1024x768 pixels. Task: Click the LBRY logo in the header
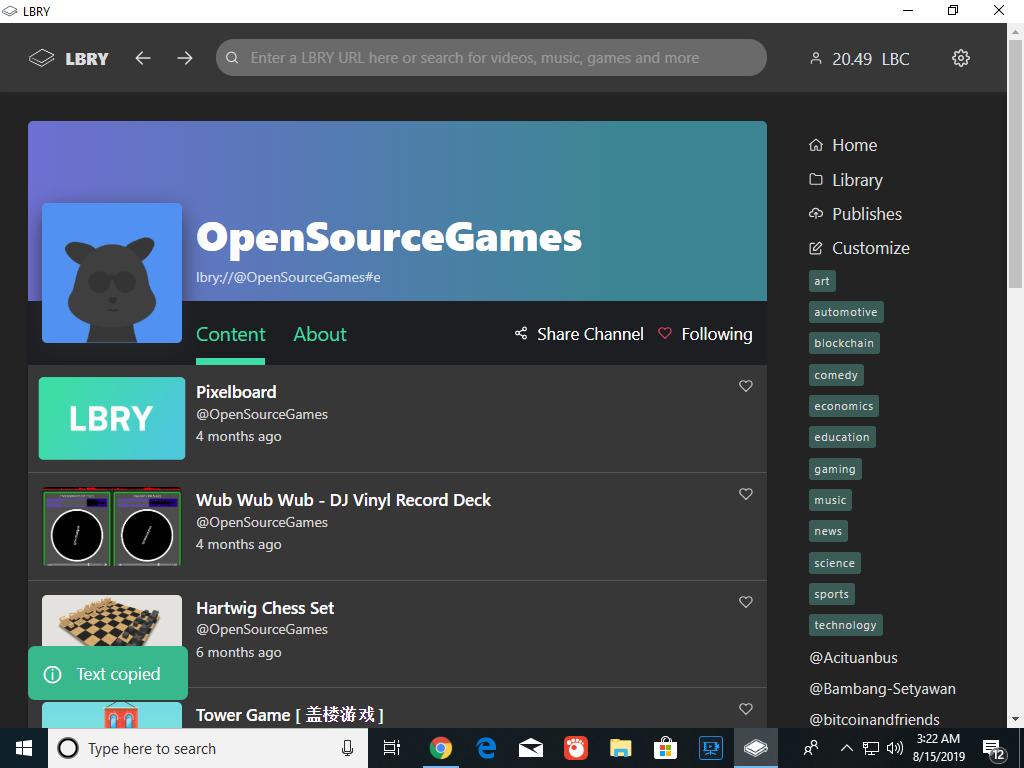pos(69,58)
